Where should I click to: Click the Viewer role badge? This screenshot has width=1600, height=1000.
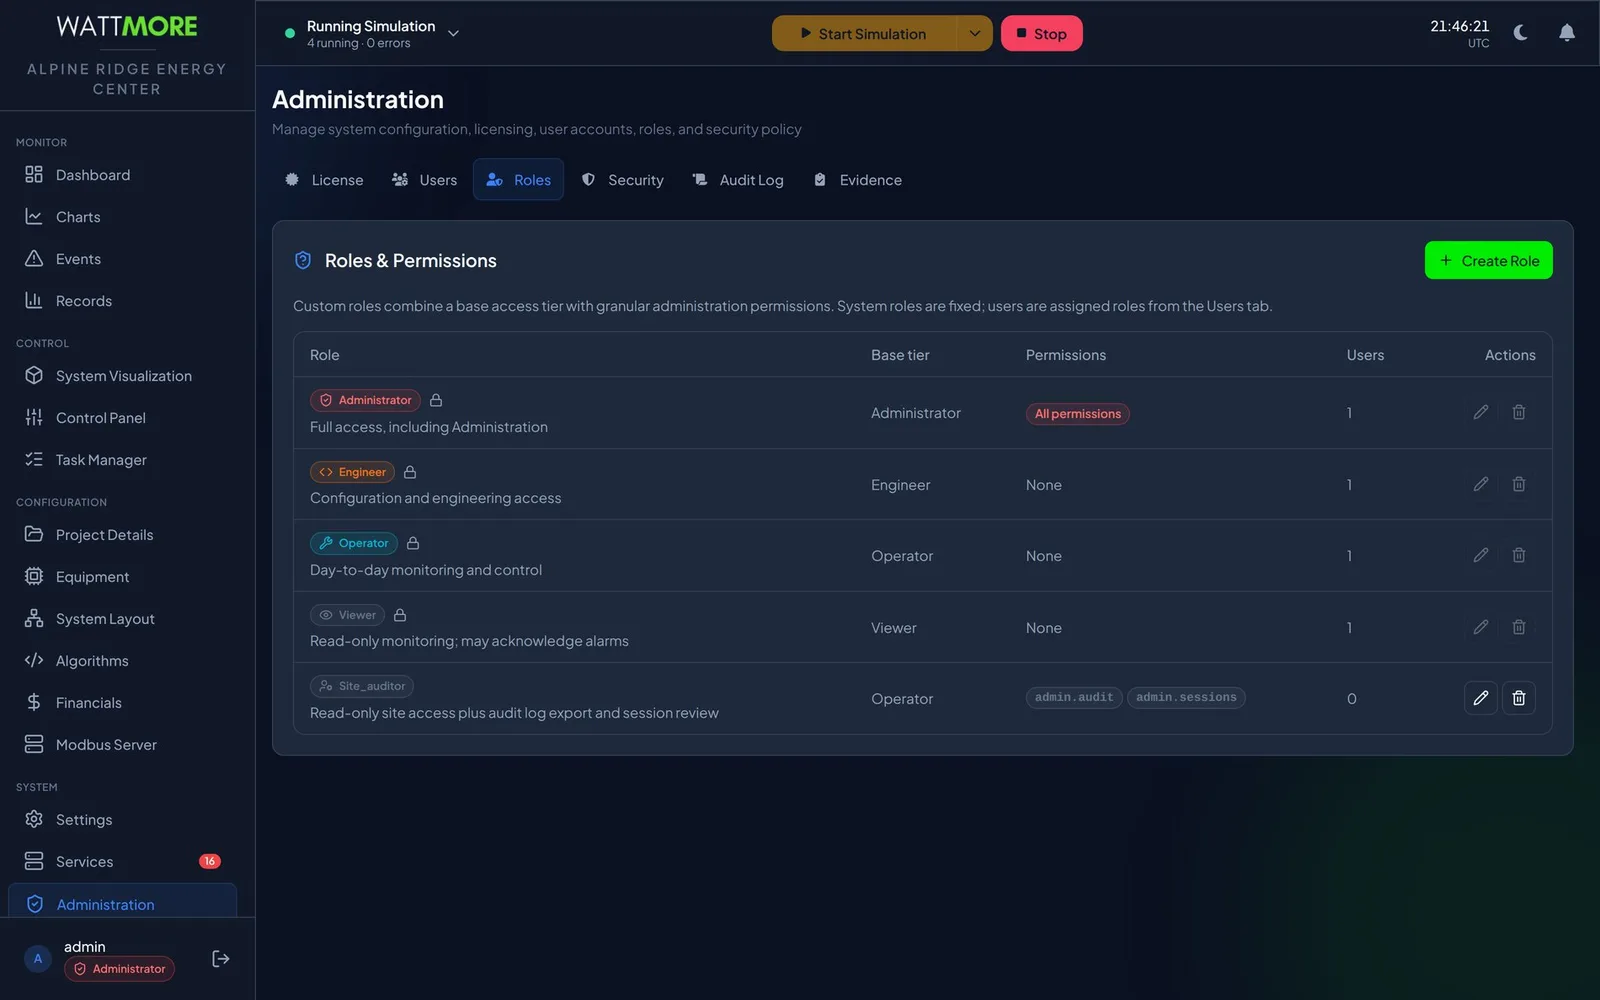pos(347,615)
